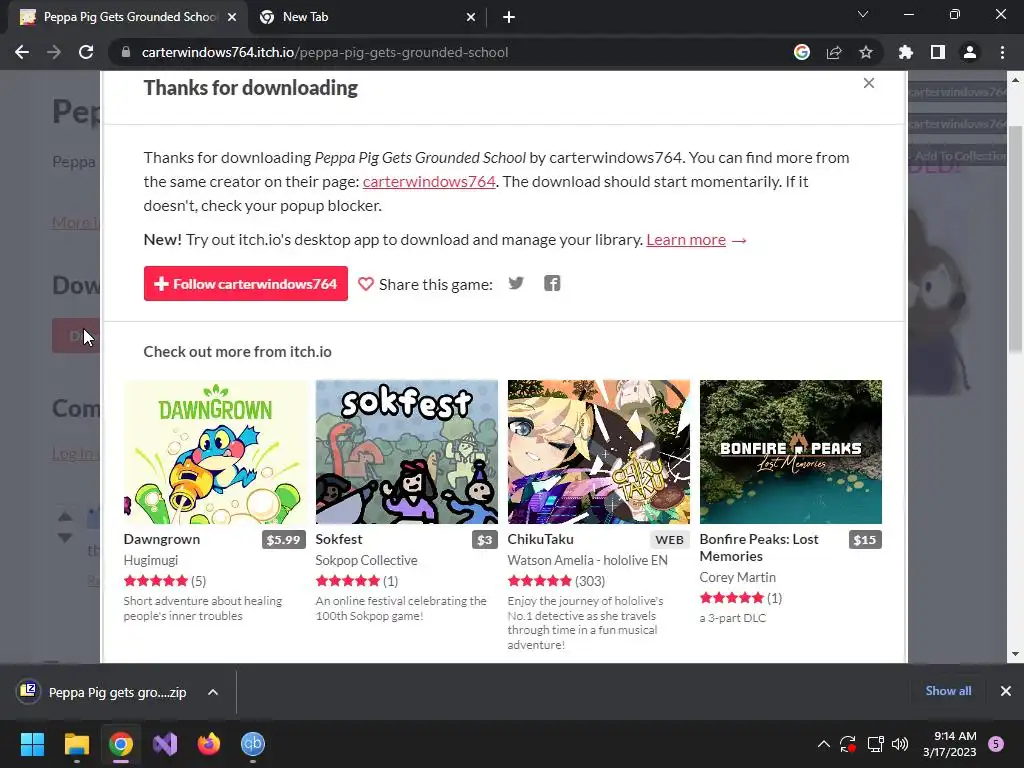Viewport: 1024px width, 768px height.
Task: View site security lock information
Action: click(126, 52)
